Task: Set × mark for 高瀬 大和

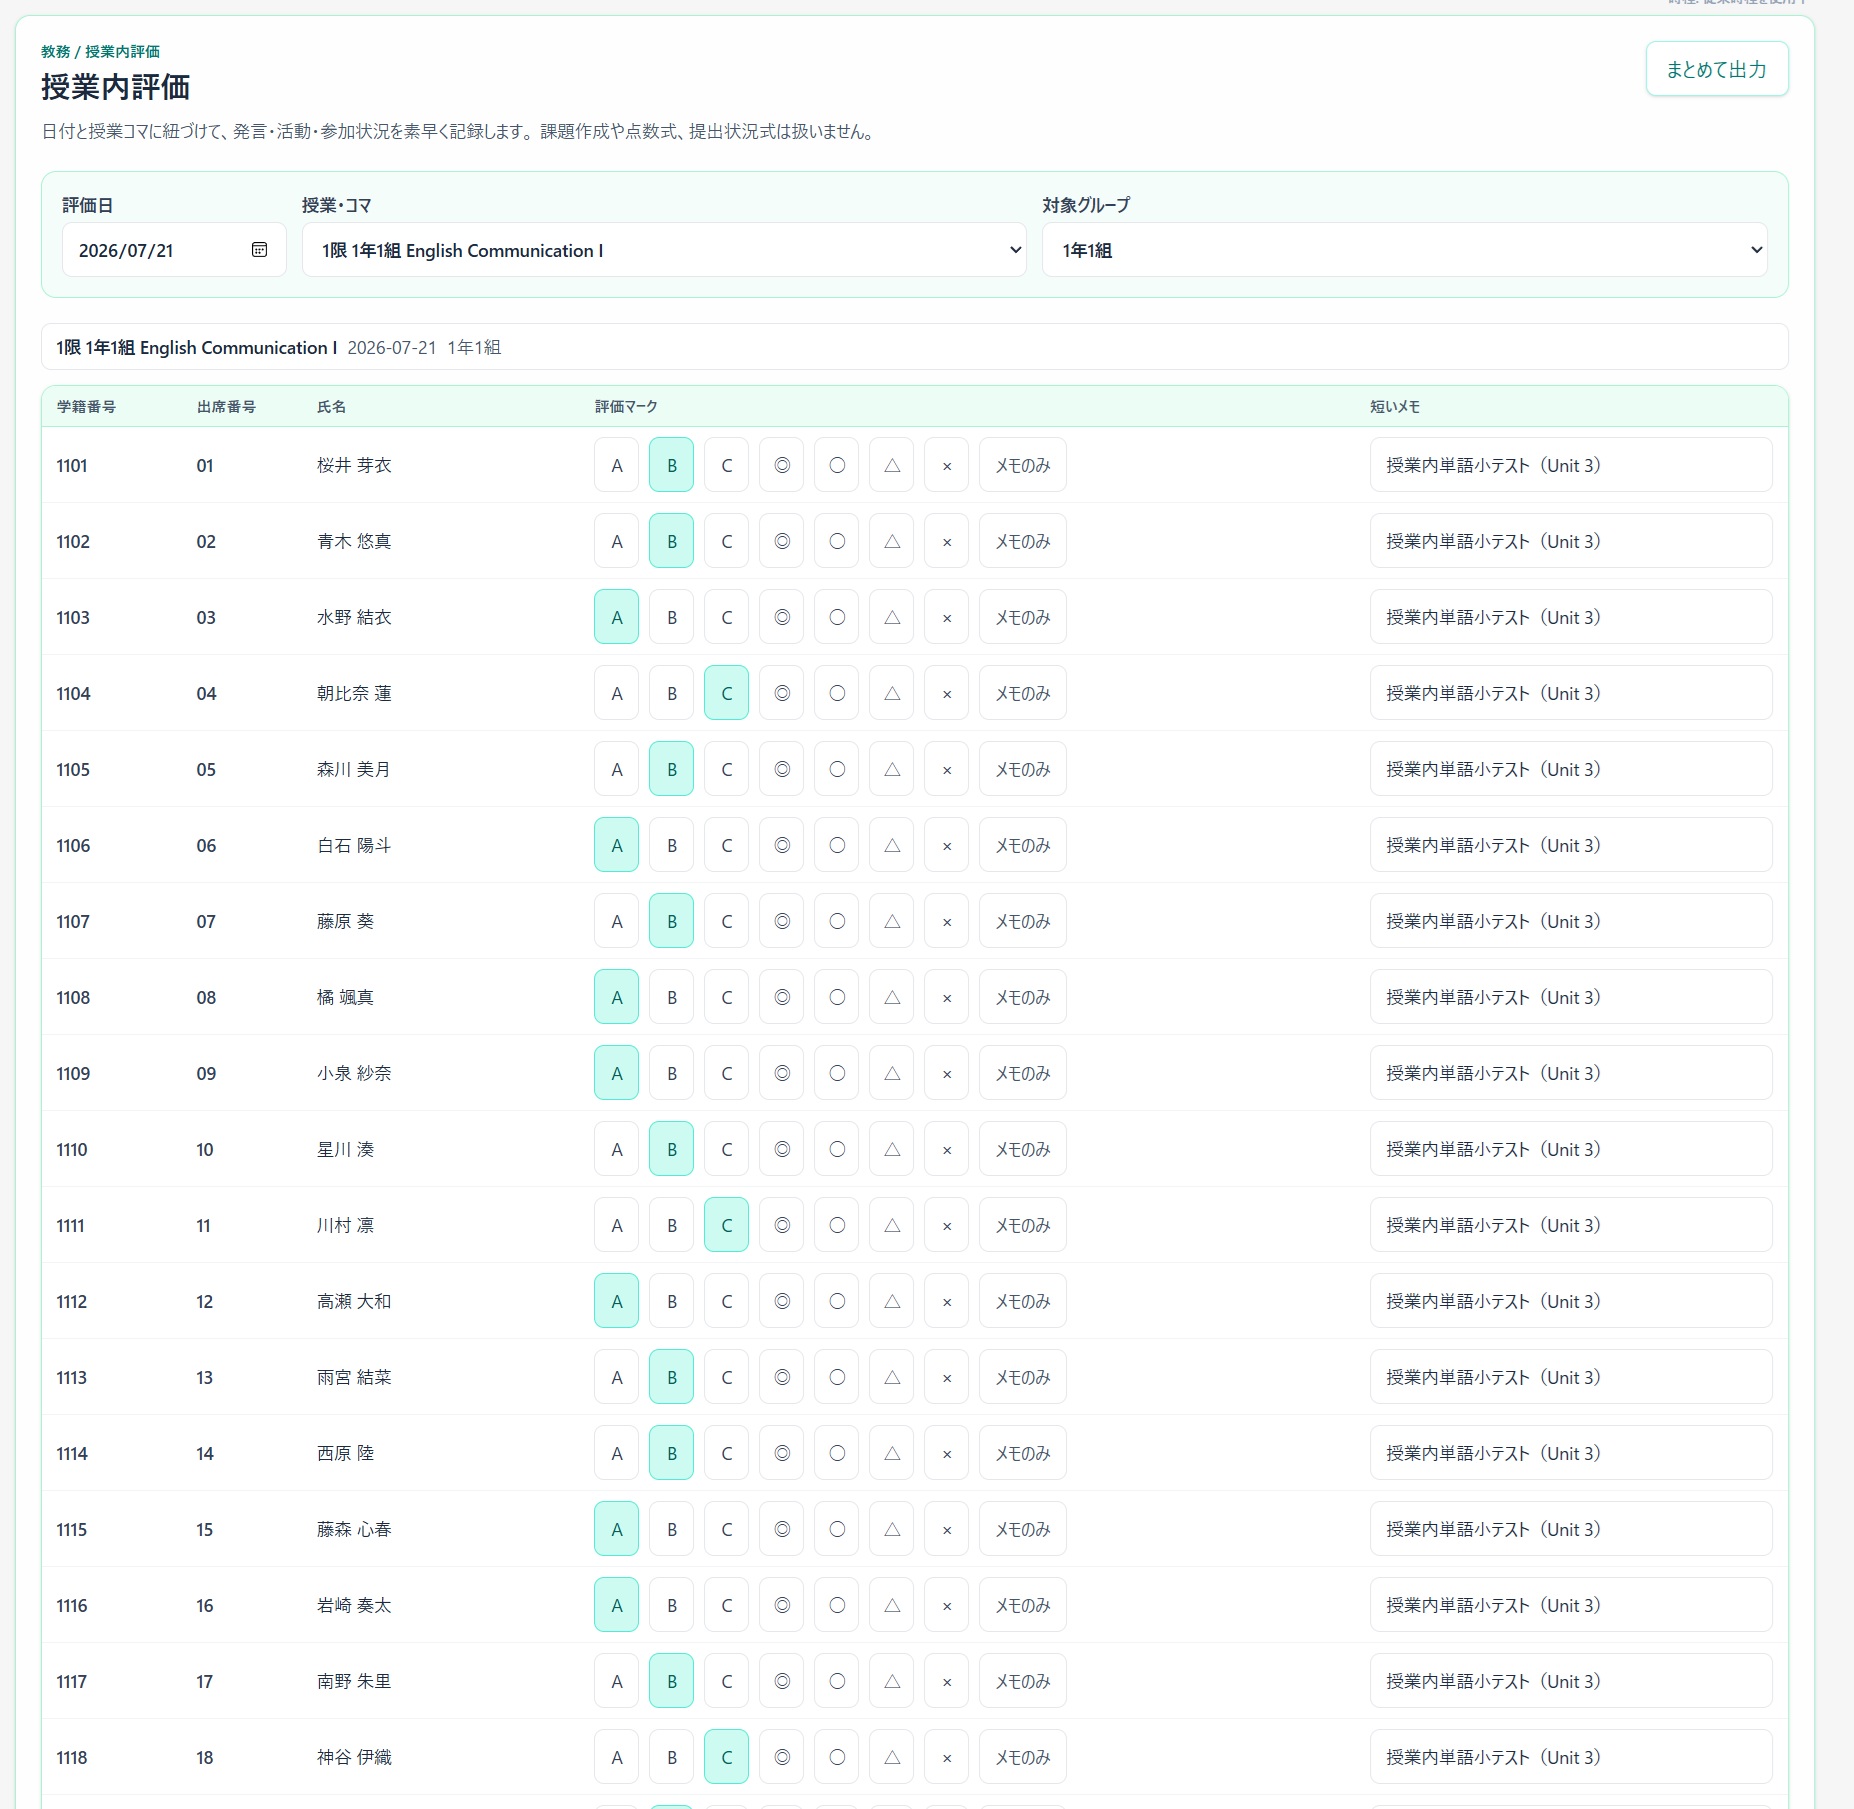Action: pos(947,1301)
